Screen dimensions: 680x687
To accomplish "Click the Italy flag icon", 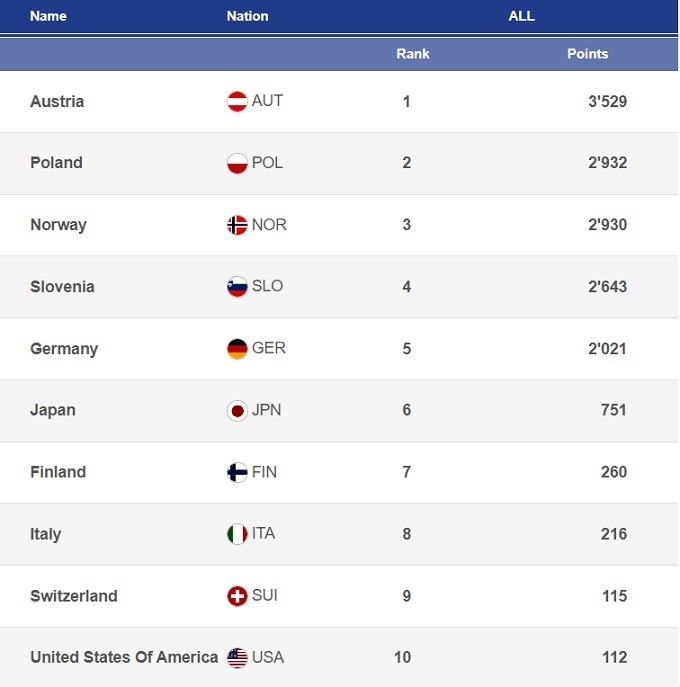I will point(237,534).
